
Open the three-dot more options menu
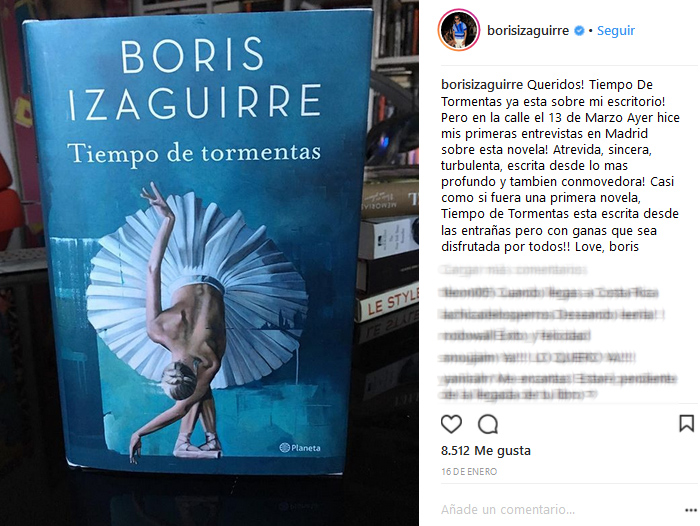pos(691,509)
